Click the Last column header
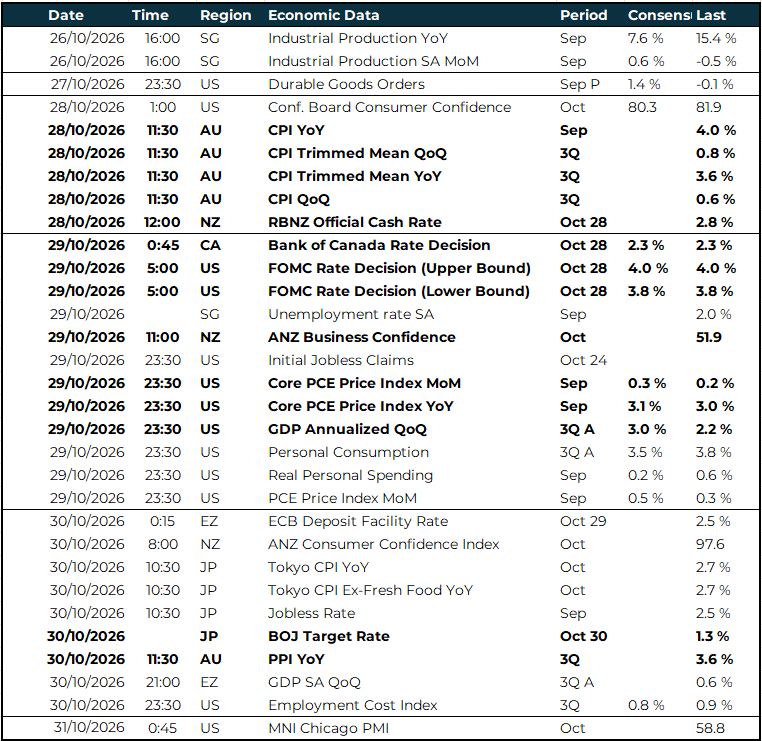This screenshot has width=762, height=741. pyautogui.click(x=710, y=15)
